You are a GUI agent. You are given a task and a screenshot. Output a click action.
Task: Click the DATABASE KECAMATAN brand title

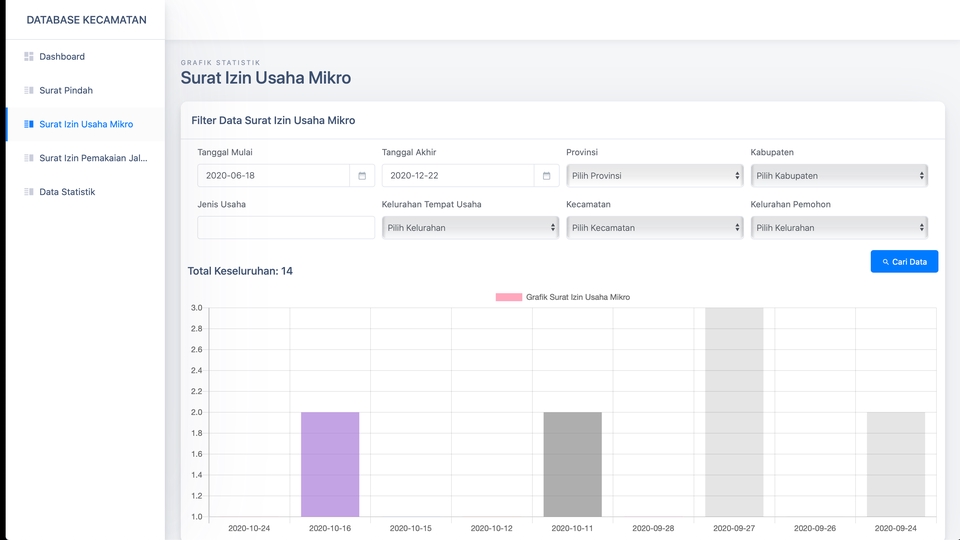(x=86, y=20)
